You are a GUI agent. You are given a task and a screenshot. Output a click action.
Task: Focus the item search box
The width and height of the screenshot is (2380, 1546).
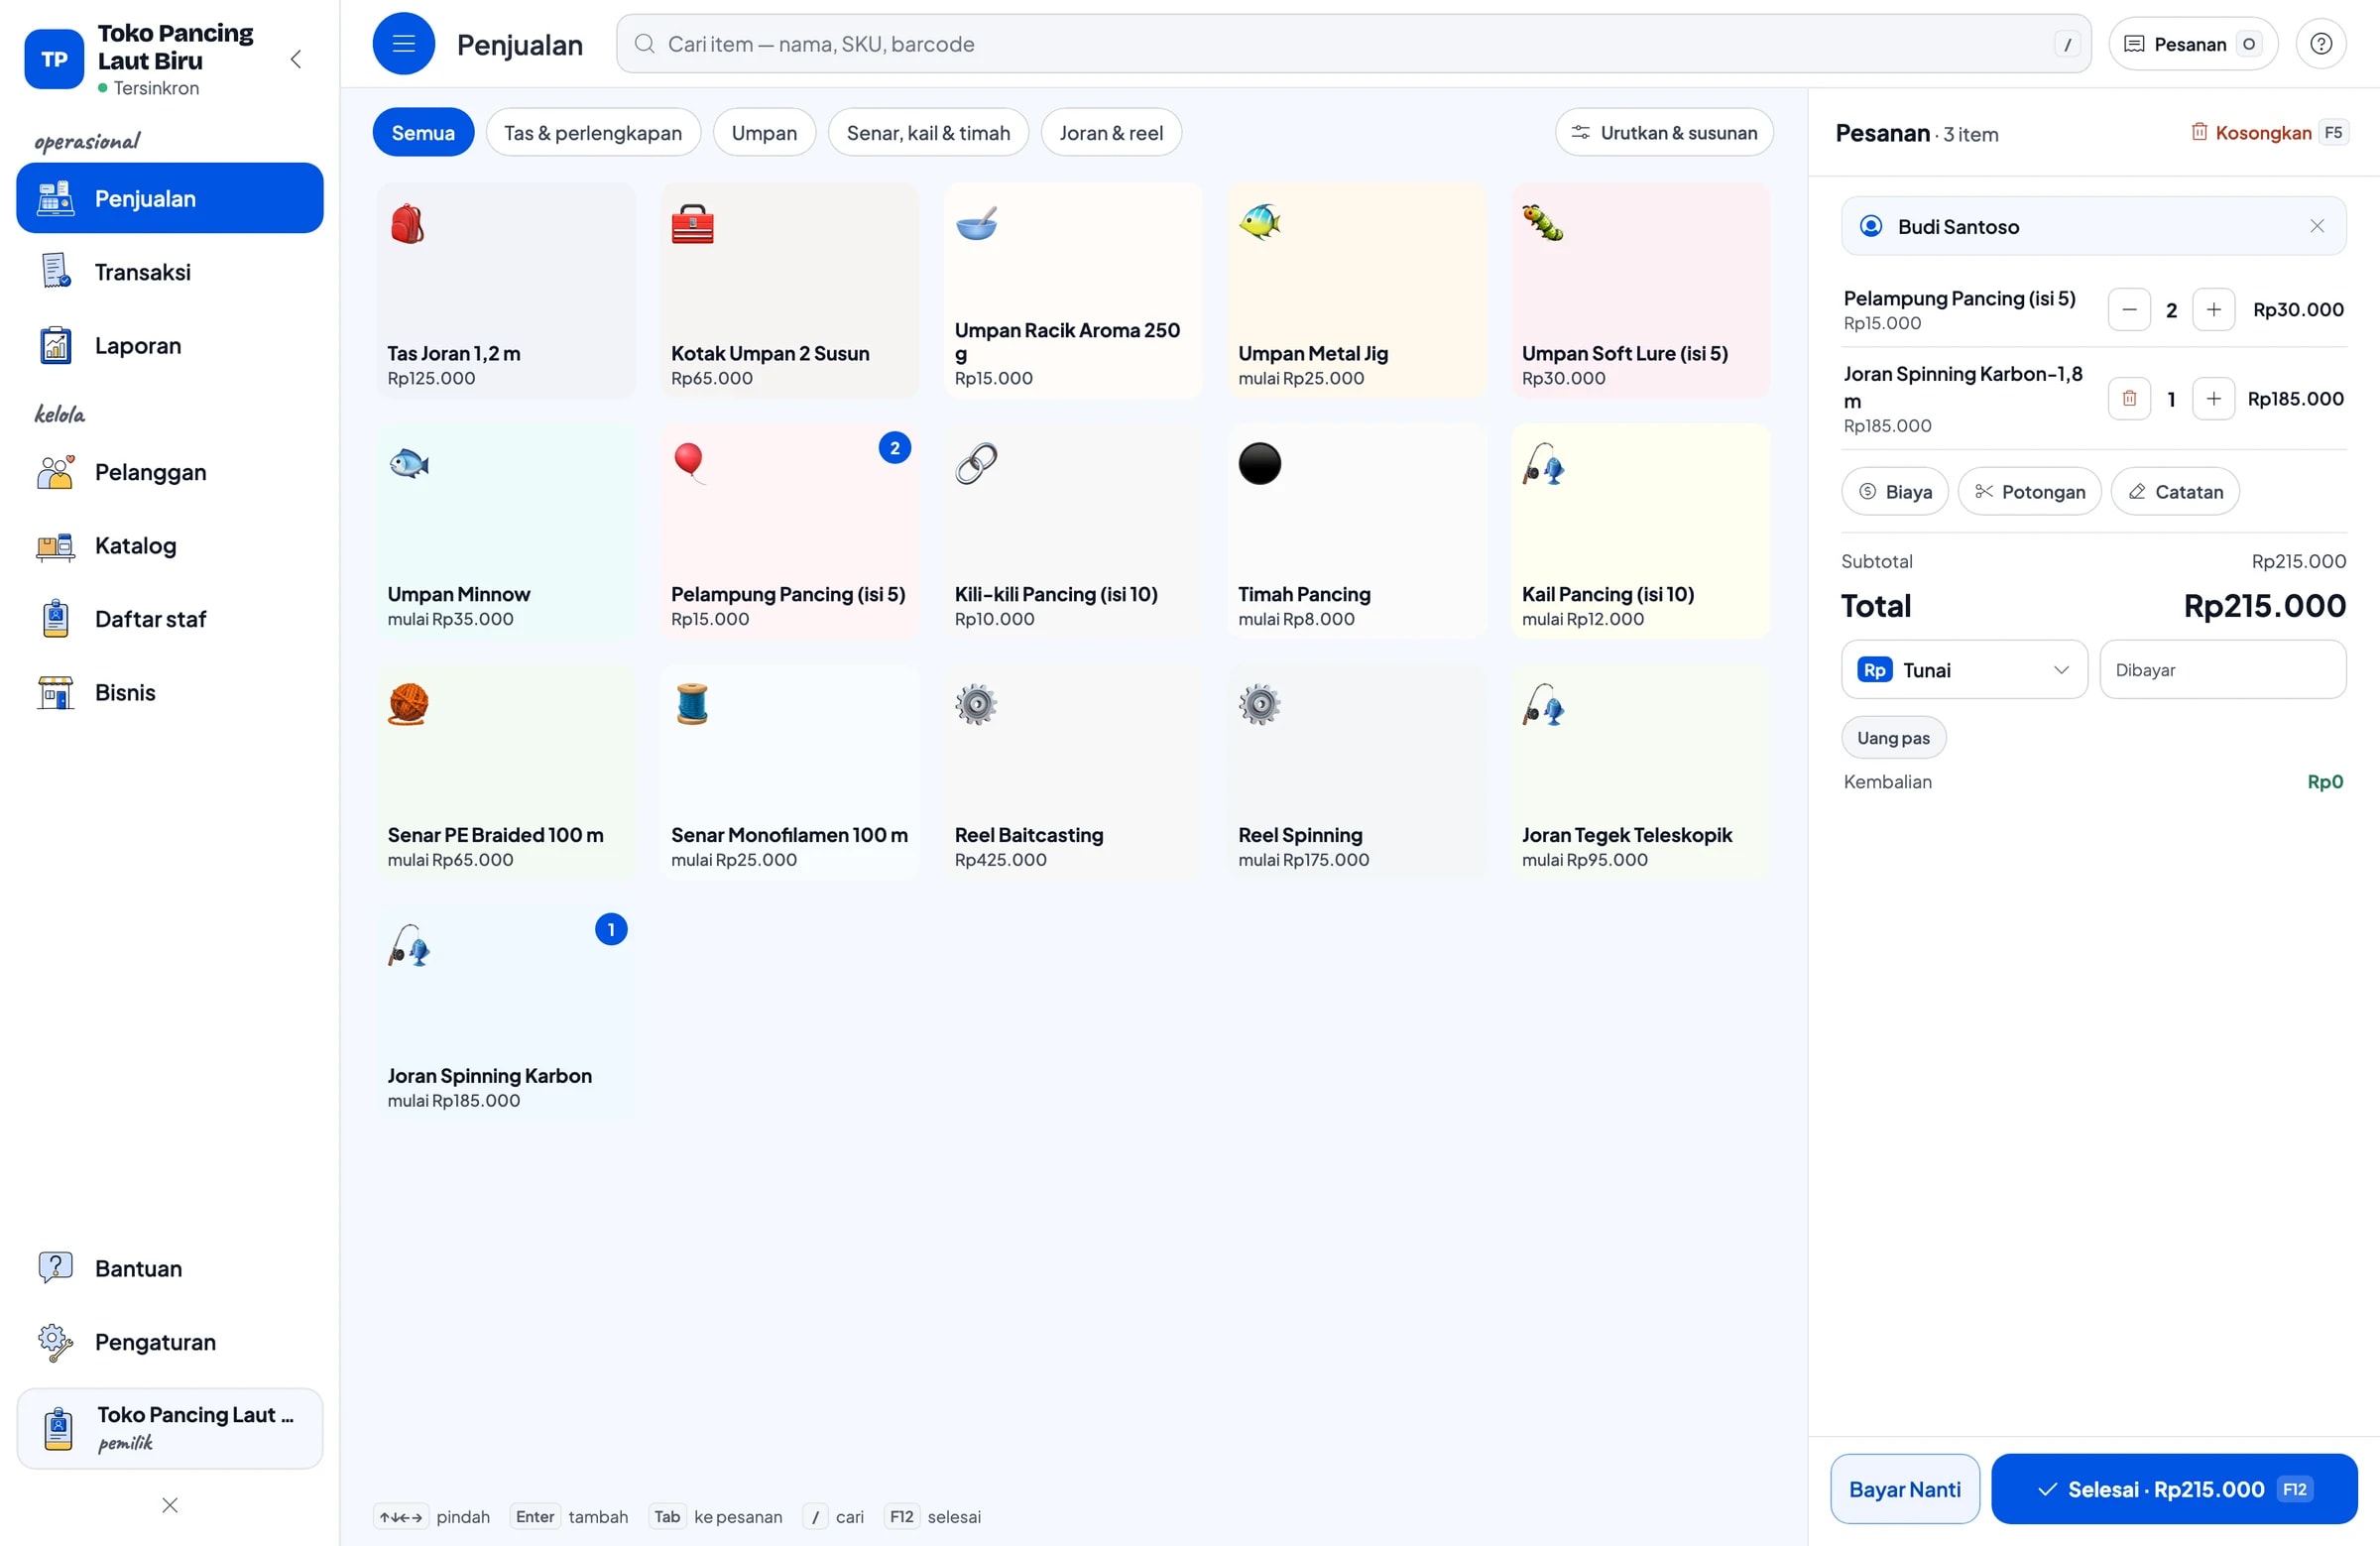pos(1353,44)
